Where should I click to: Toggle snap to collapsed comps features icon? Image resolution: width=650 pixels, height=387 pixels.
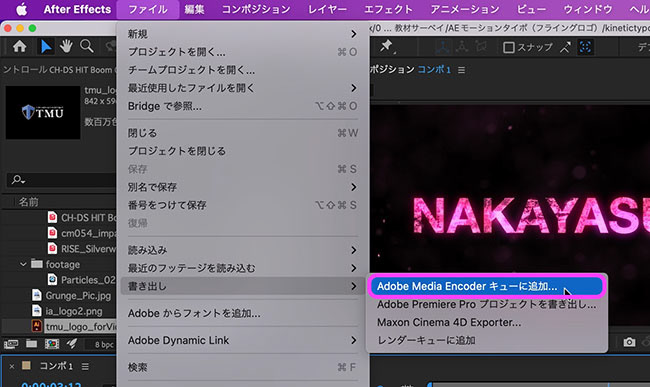click(x=585, y=47)
